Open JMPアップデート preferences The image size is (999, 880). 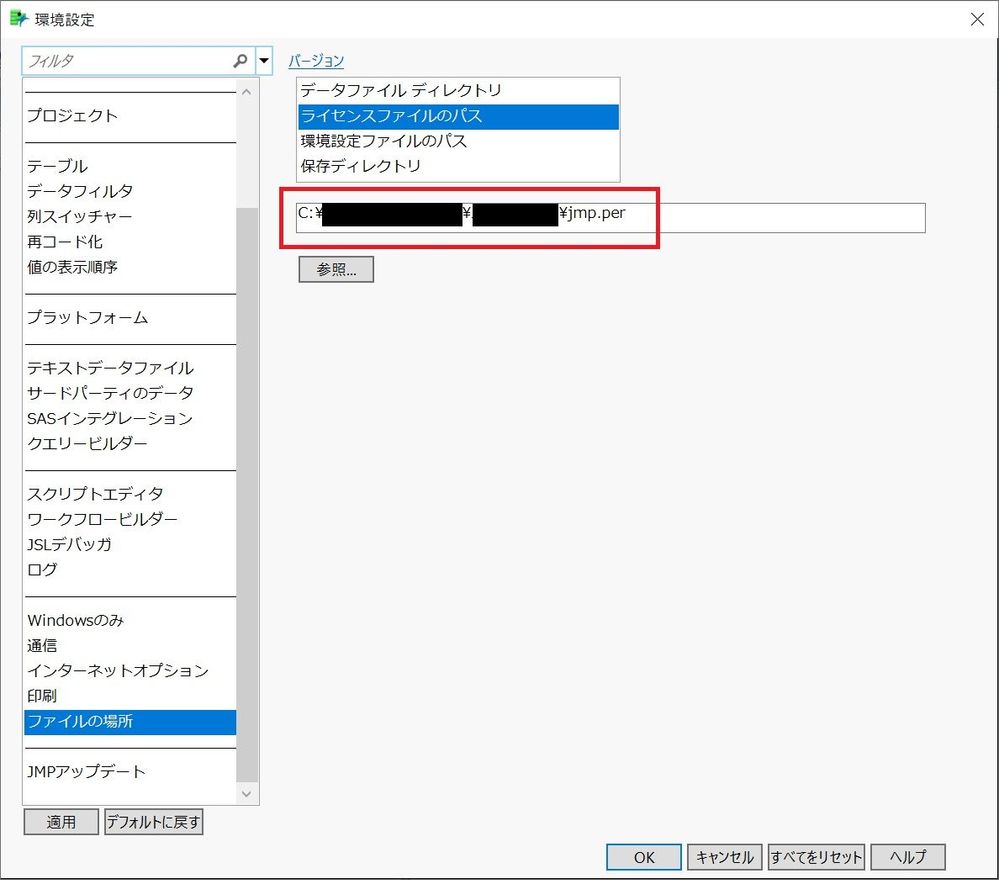130,772
